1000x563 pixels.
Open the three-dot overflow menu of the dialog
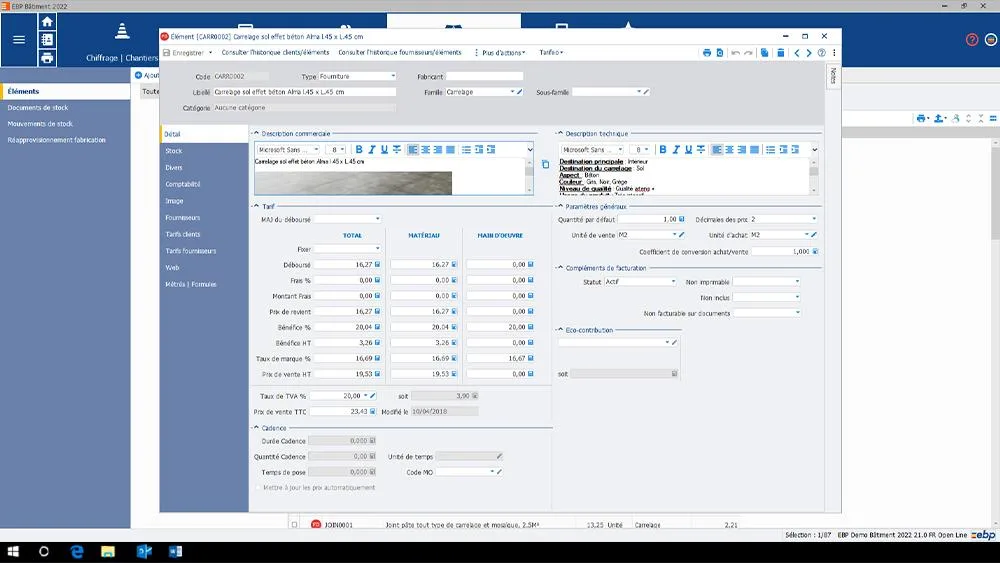pyautogui.click(x=834, y=53)
